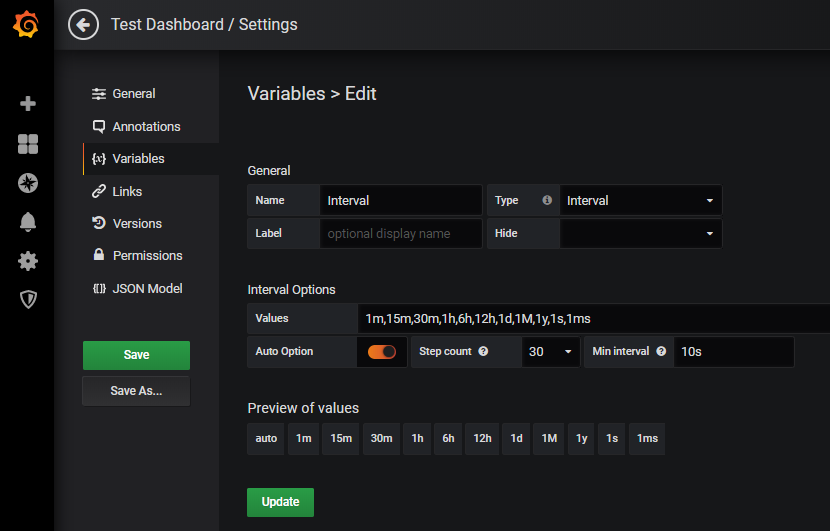This screenshot has height=531, width=830.
Task: Open the Dashboards grid icon
Action: pos(28,144)
